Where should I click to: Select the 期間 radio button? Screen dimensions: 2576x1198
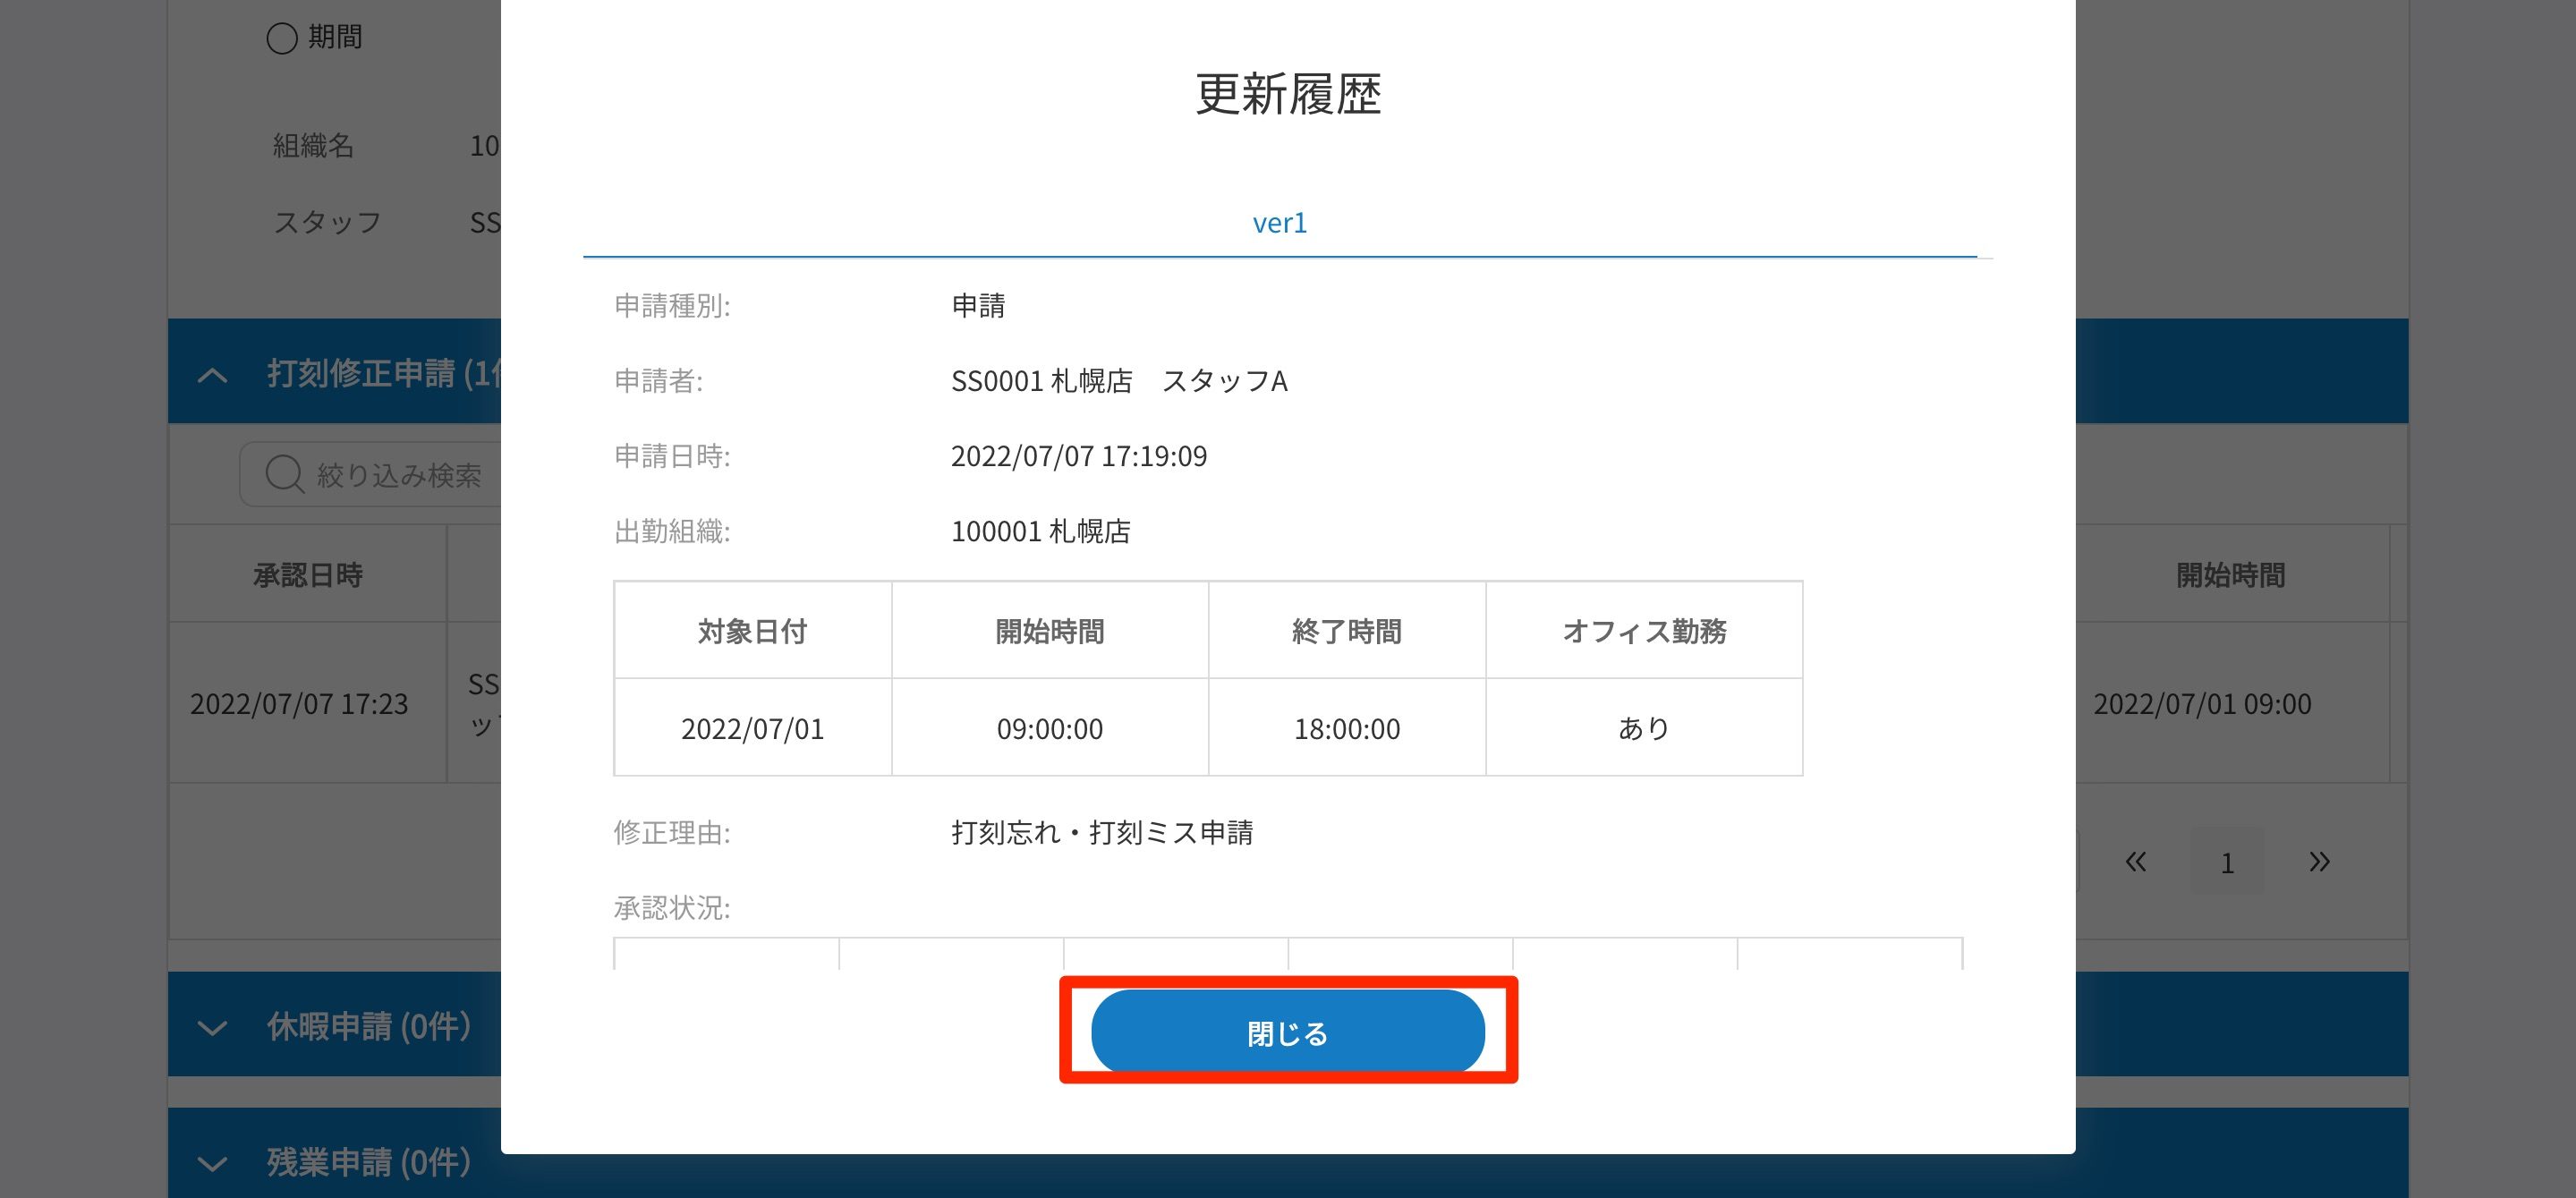[282, 39]
